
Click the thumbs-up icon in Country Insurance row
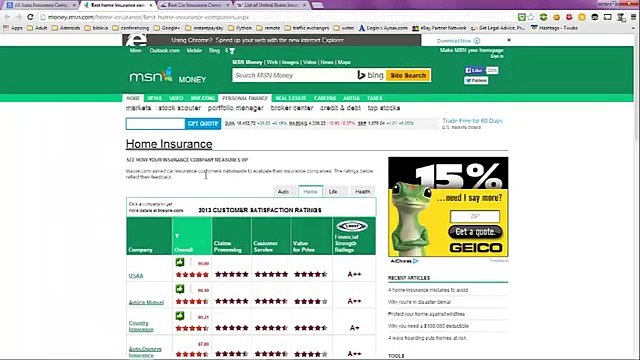pos(180,316)
